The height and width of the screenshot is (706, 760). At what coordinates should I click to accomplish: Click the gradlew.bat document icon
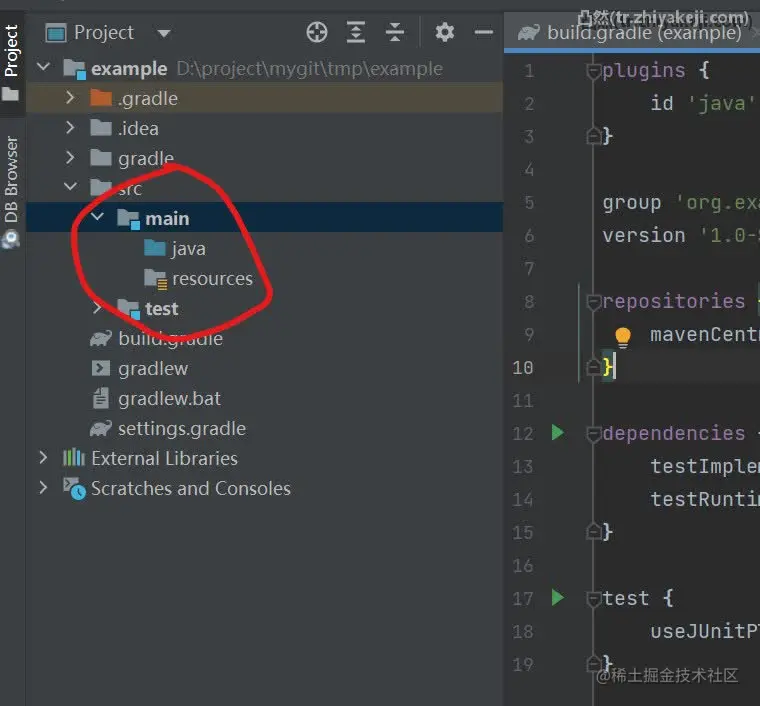click(100, 398)
